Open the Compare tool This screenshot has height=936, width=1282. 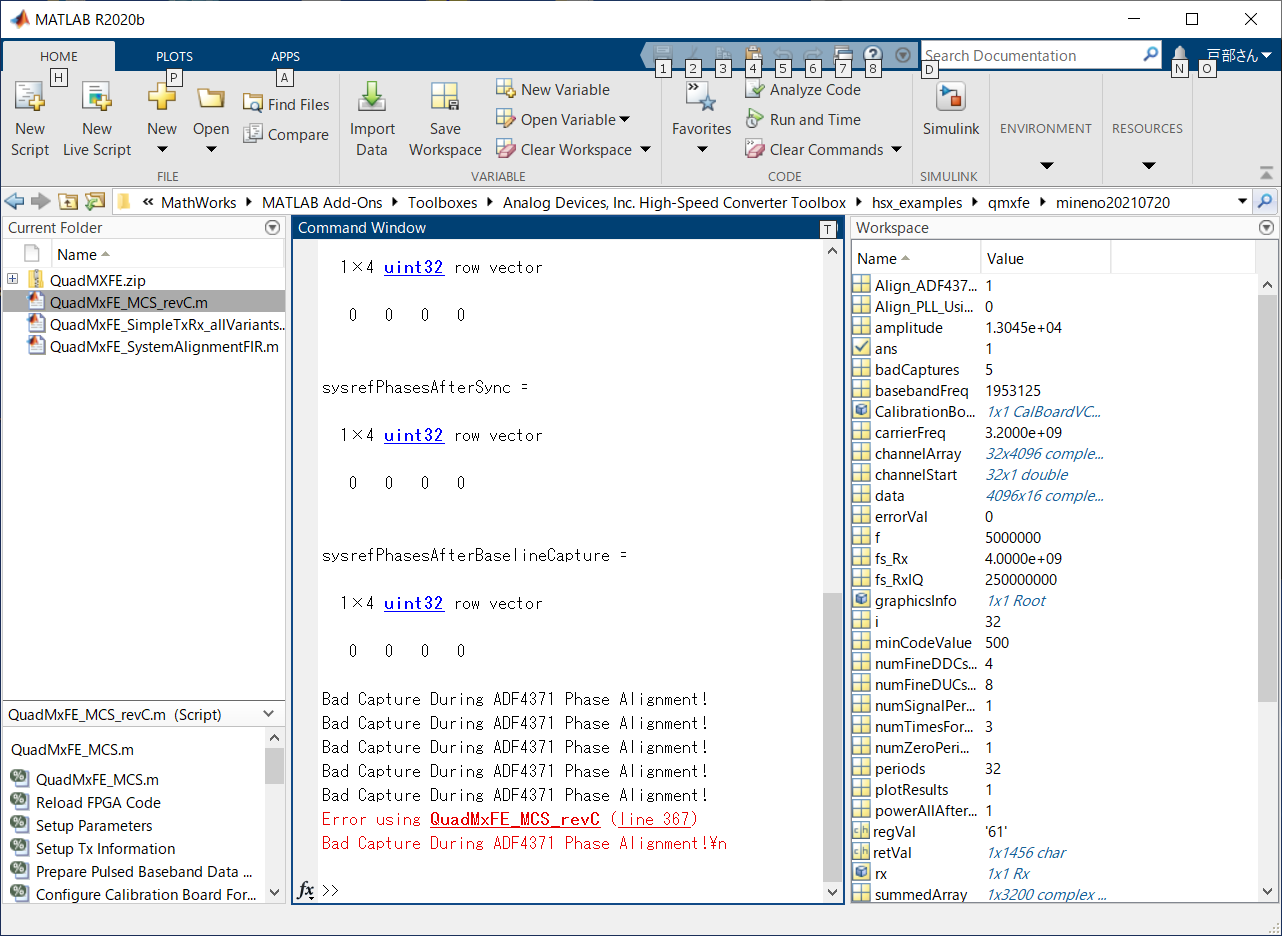coord(286,134)
